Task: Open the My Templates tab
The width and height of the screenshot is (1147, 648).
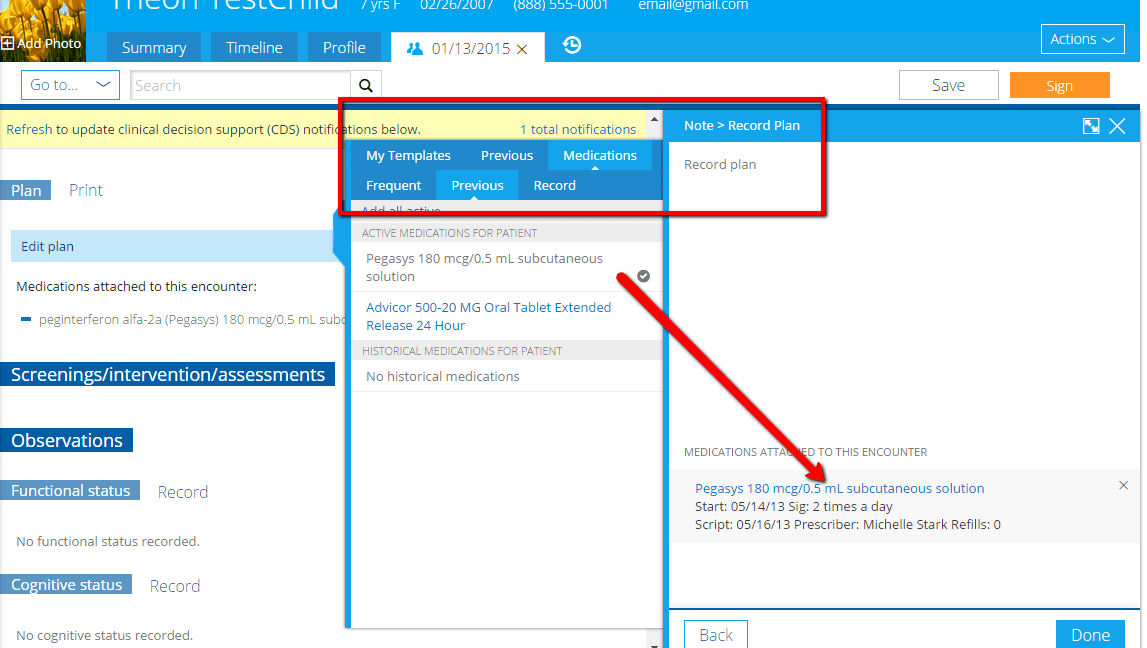Action: coord(407,155)
